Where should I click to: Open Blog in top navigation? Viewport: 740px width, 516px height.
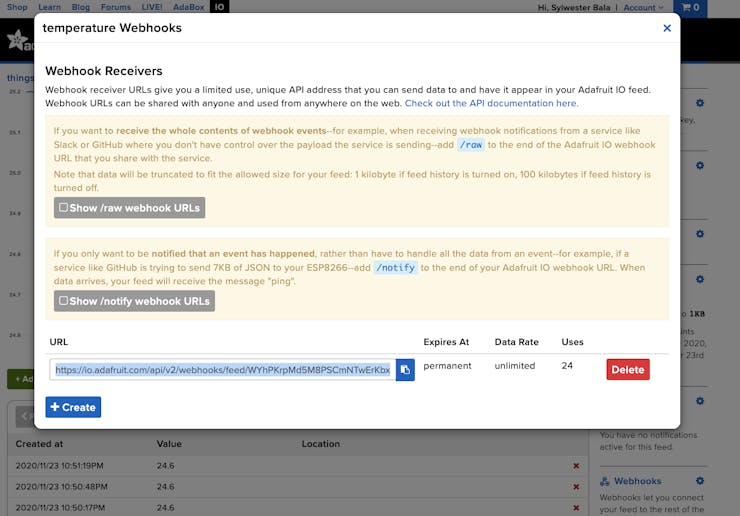coord(81,7)
